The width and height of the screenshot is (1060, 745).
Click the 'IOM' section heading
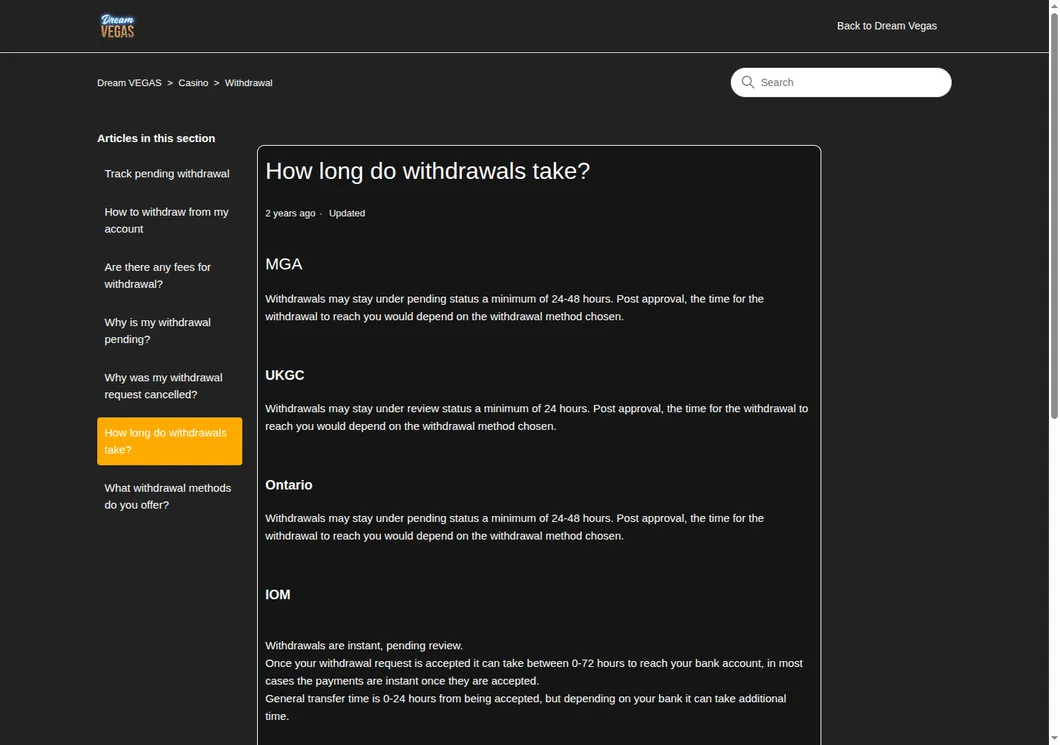point(277,595)
